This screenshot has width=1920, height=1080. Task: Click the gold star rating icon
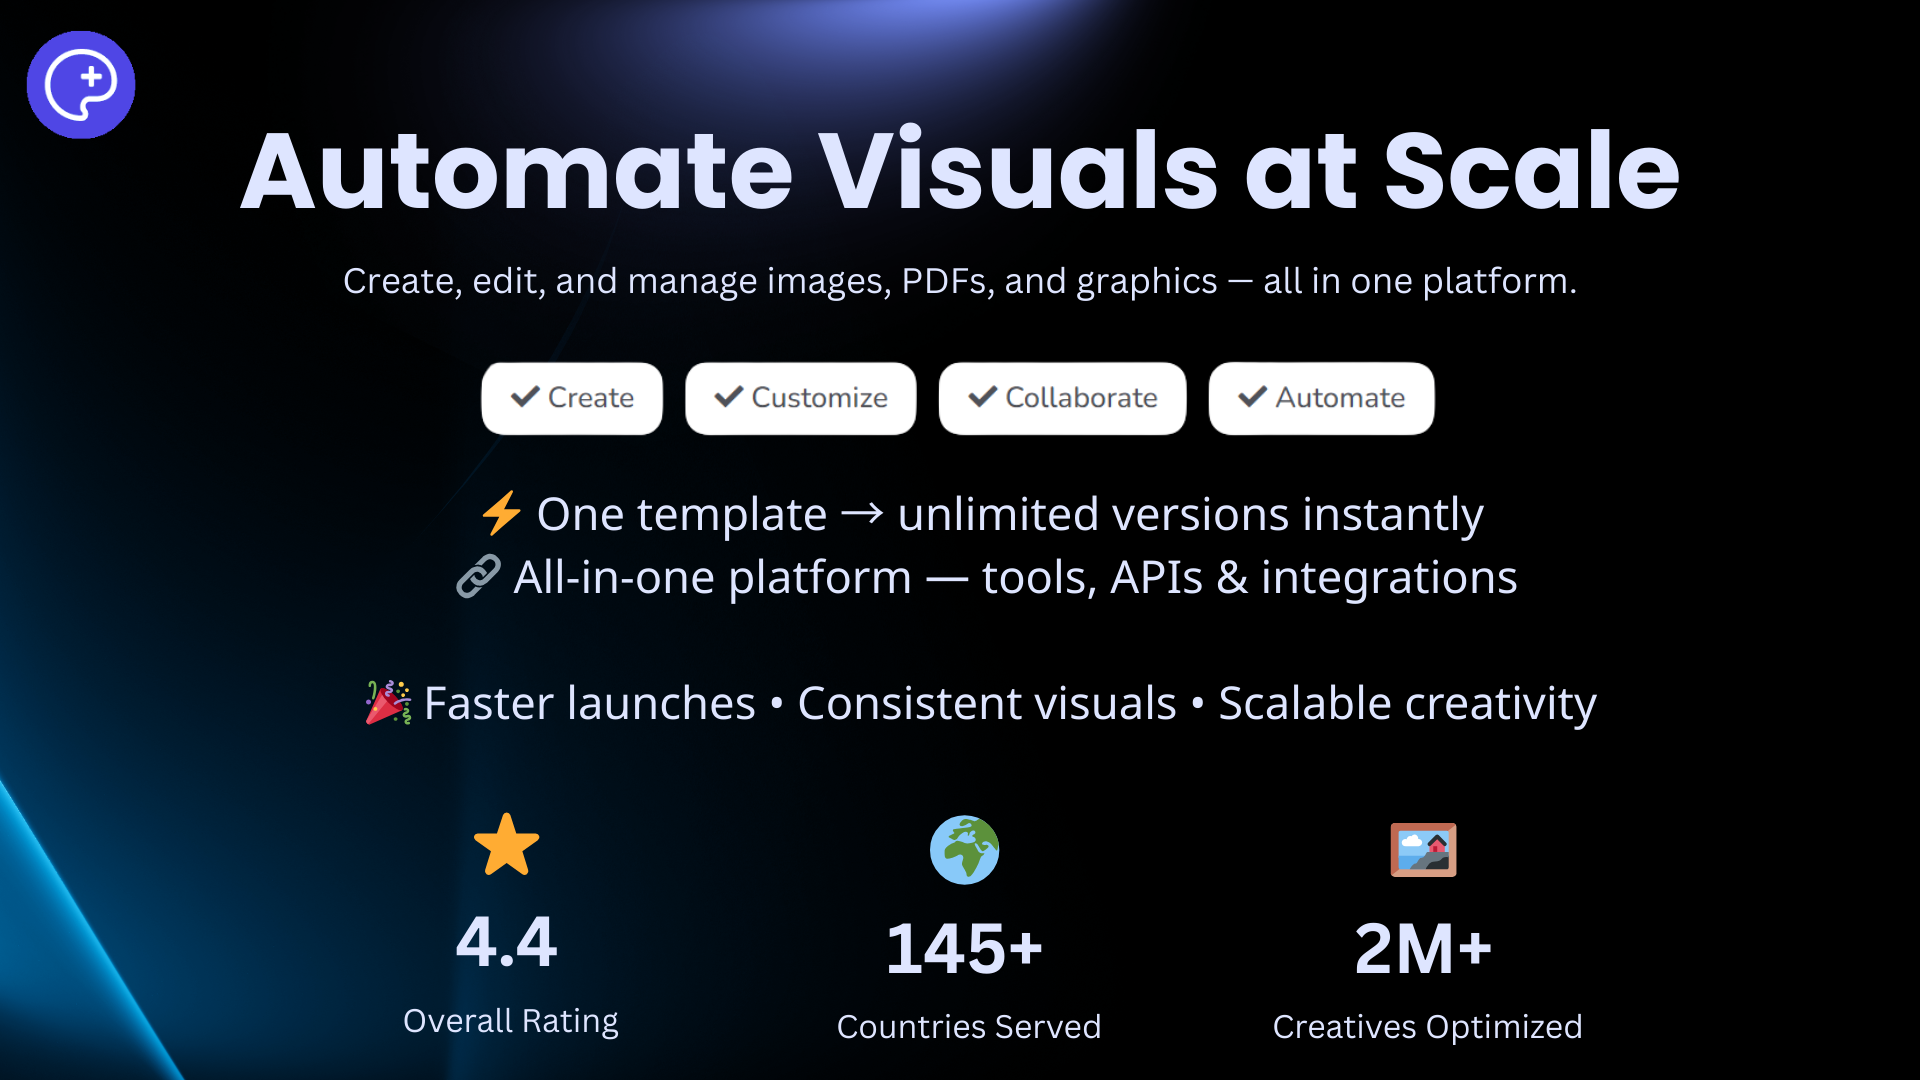pyautogui.click(x=506, y=845)
